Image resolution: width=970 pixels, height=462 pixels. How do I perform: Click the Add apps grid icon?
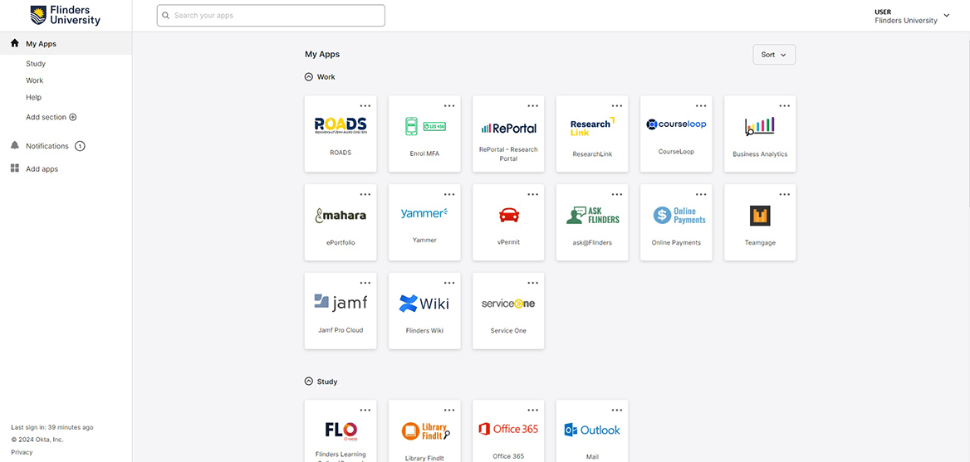tap(15, 168)
